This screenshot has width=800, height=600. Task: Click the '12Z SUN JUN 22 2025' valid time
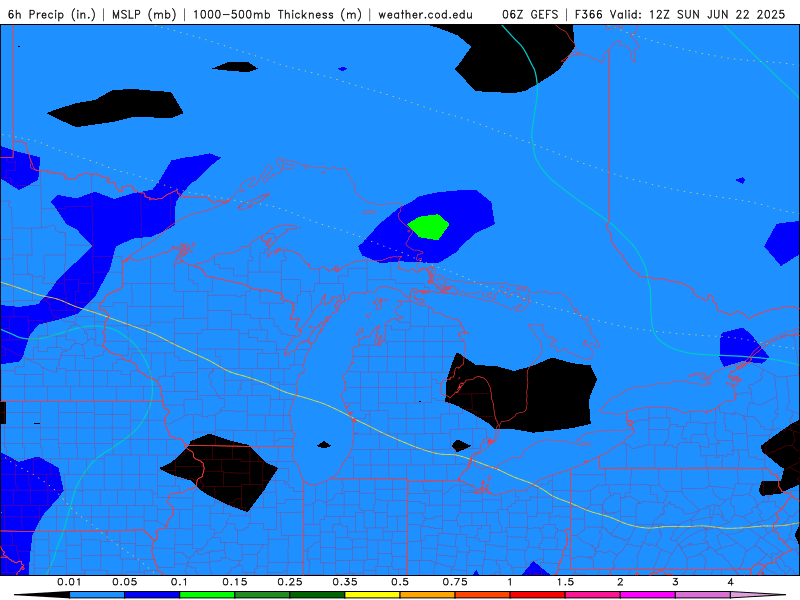tap(717, 14)
